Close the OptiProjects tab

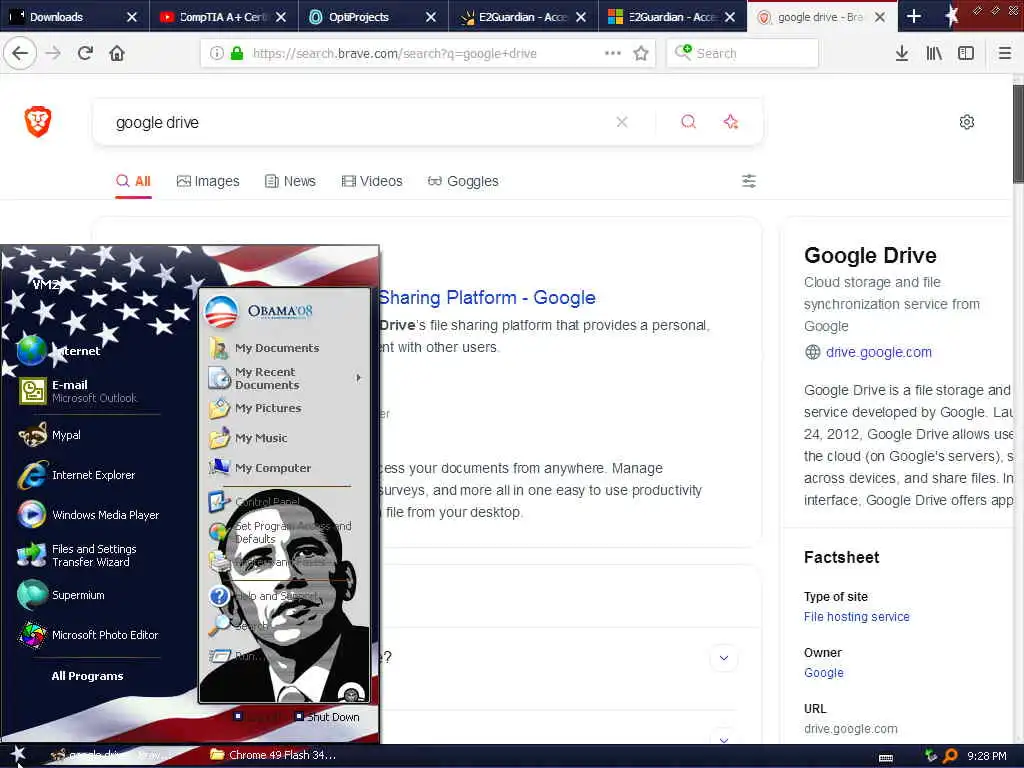click(x=430, y=17)
